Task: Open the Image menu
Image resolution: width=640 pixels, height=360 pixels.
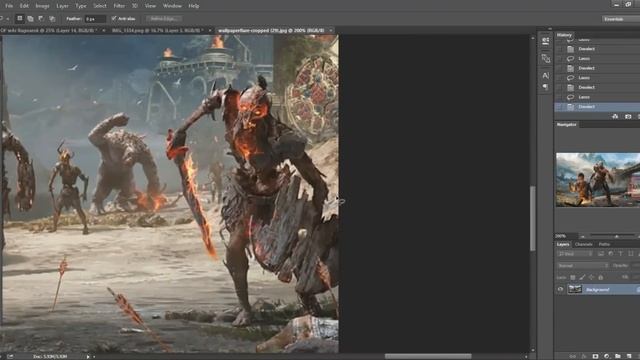Action: click(x=42, y=6)
